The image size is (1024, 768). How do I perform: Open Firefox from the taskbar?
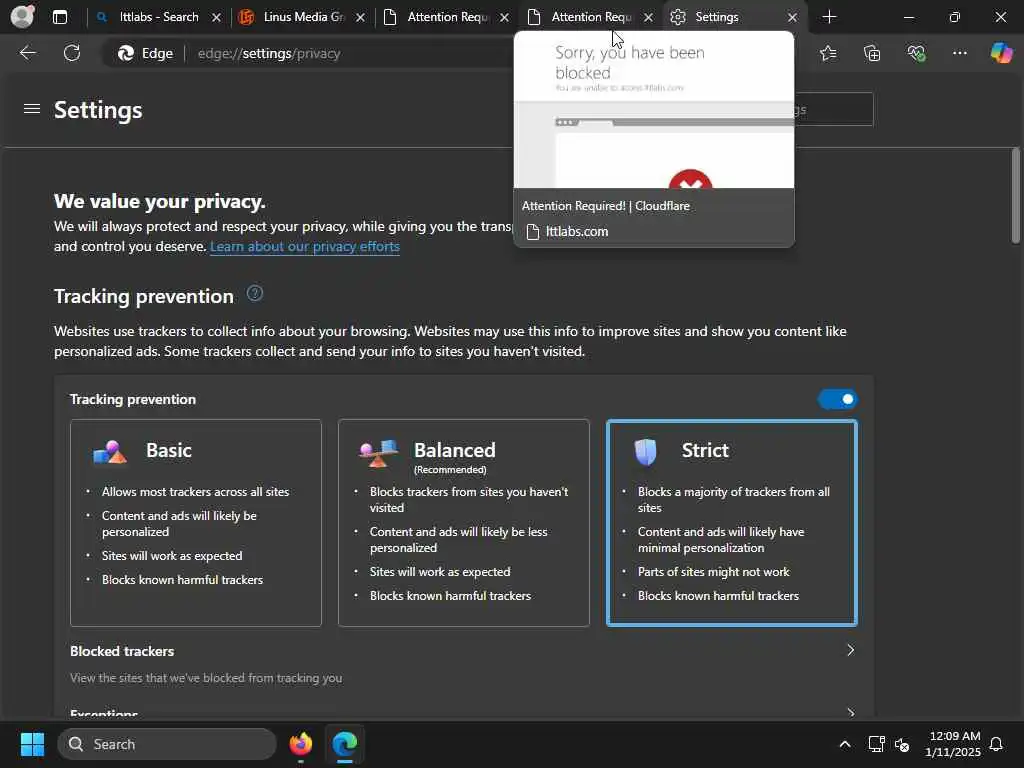pos(301,744)
